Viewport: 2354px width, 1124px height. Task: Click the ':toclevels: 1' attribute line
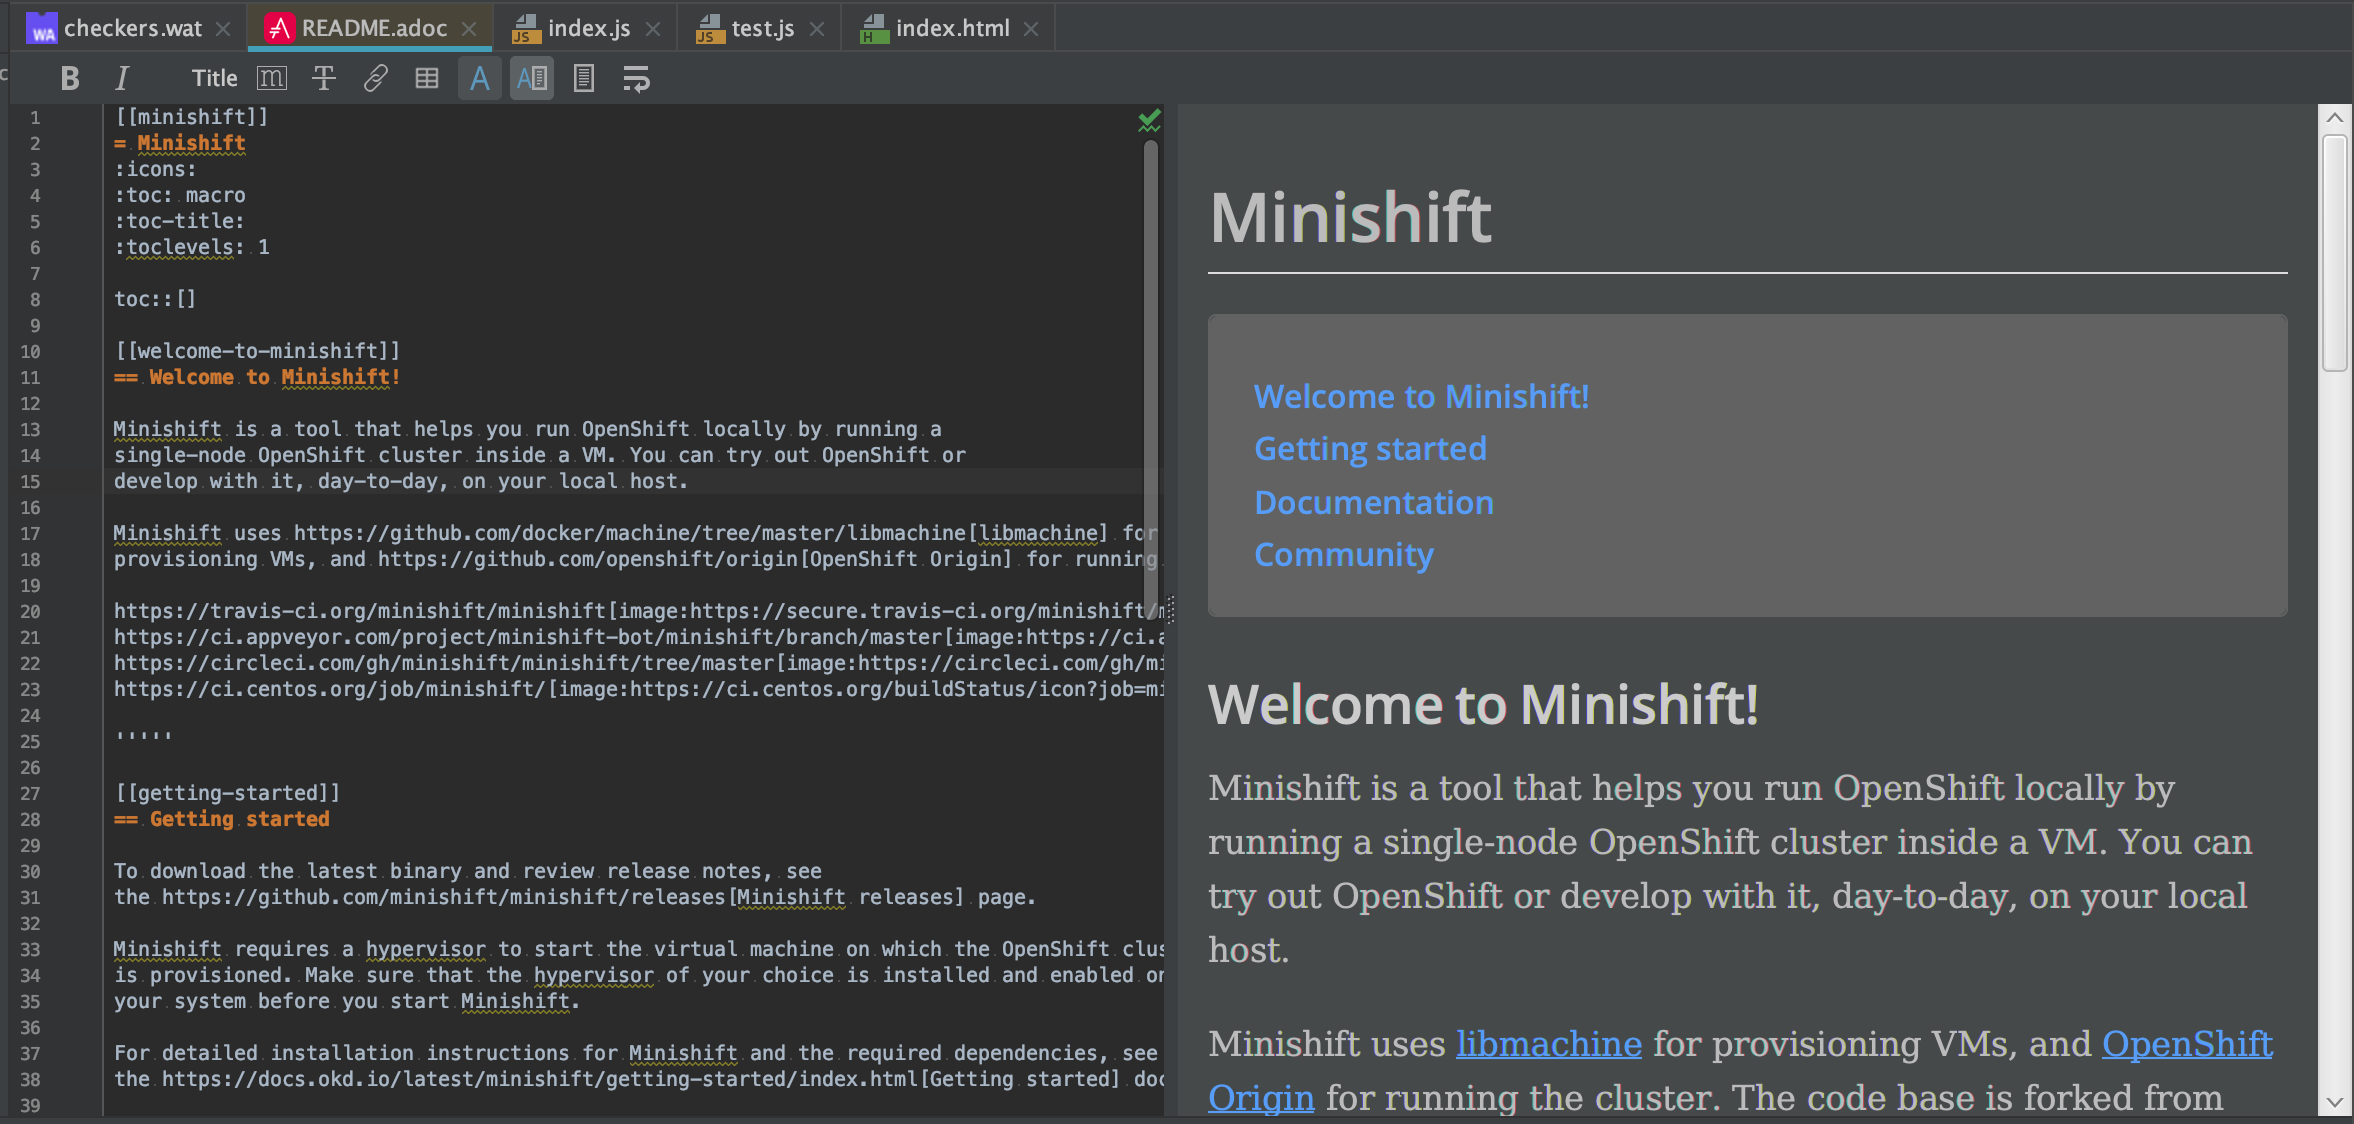[x=191, y=247]
